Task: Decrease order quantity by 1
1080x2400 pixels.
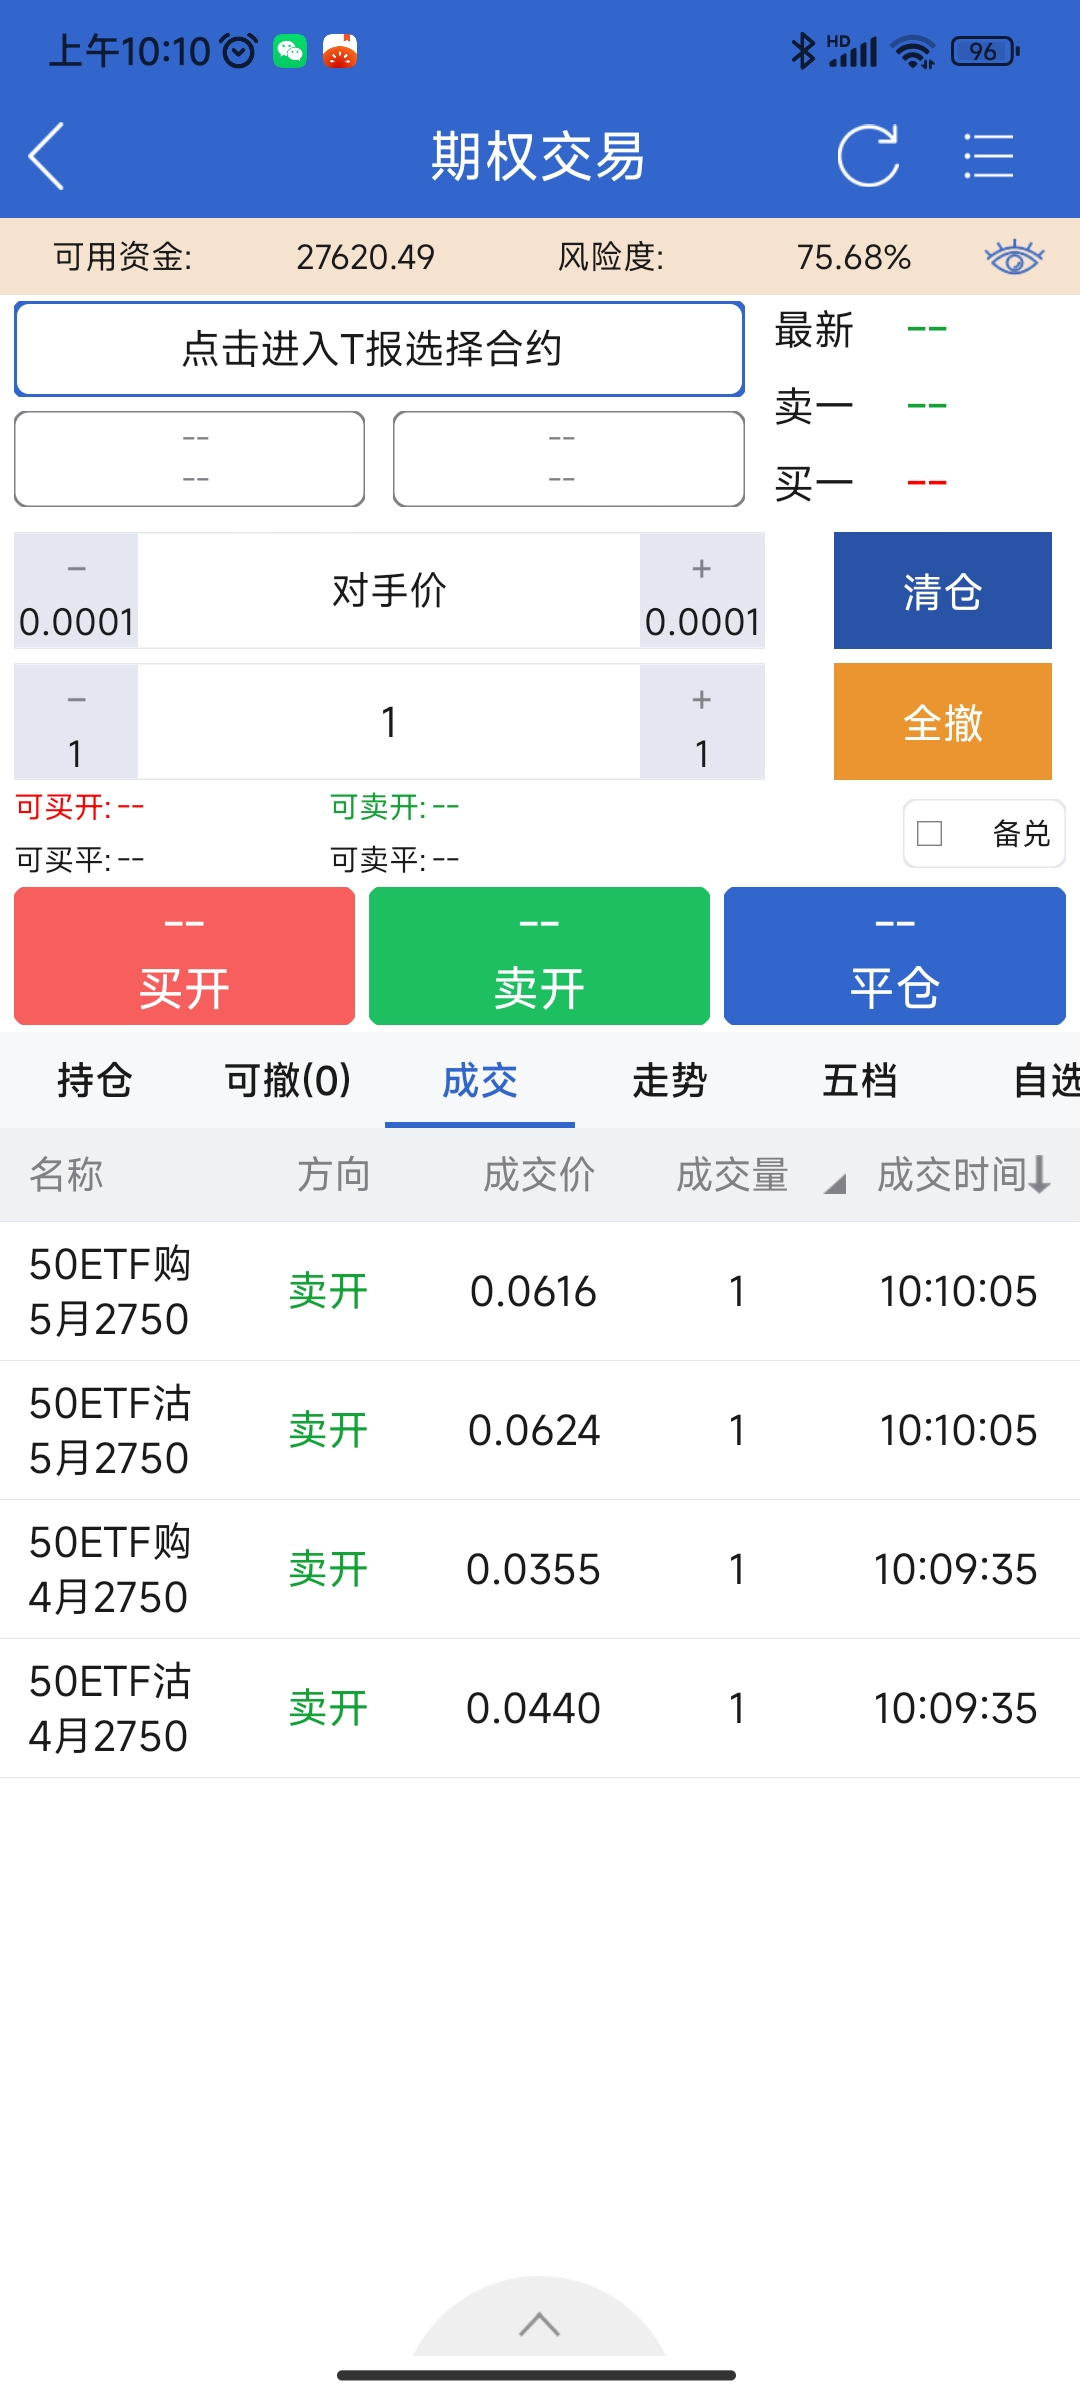Action: click(76, 722)
